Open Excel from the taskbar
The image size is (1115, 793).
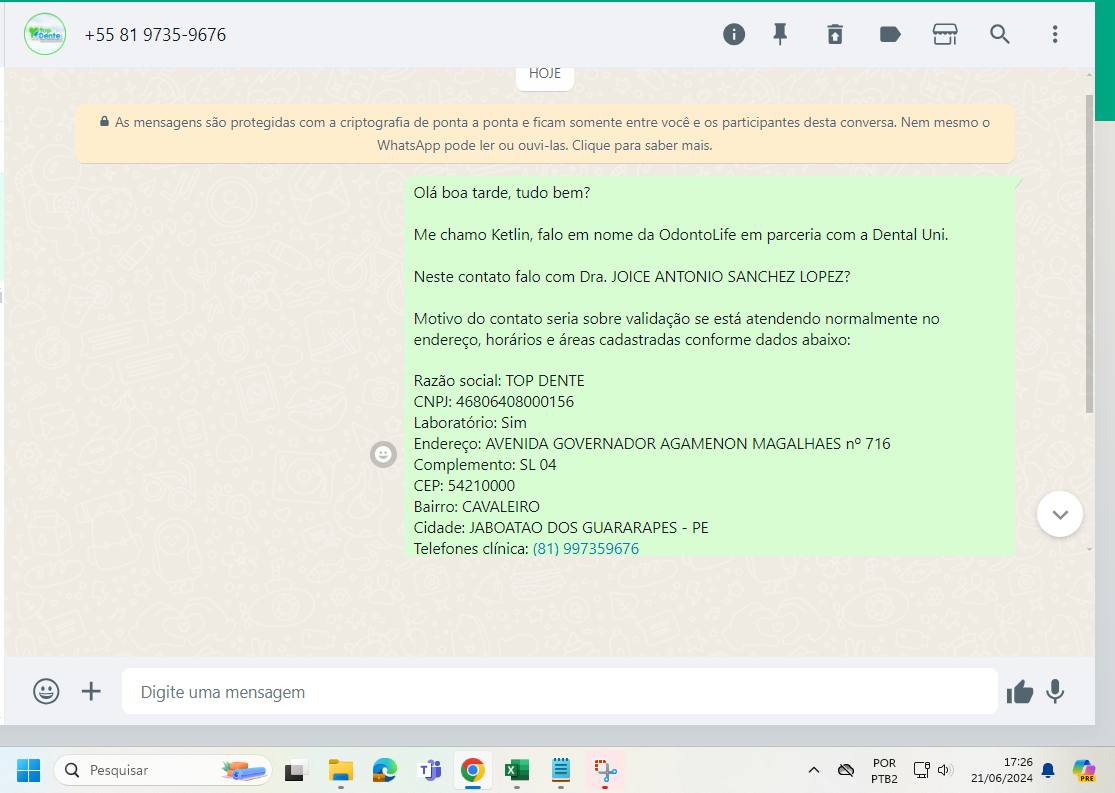point(517,770)
